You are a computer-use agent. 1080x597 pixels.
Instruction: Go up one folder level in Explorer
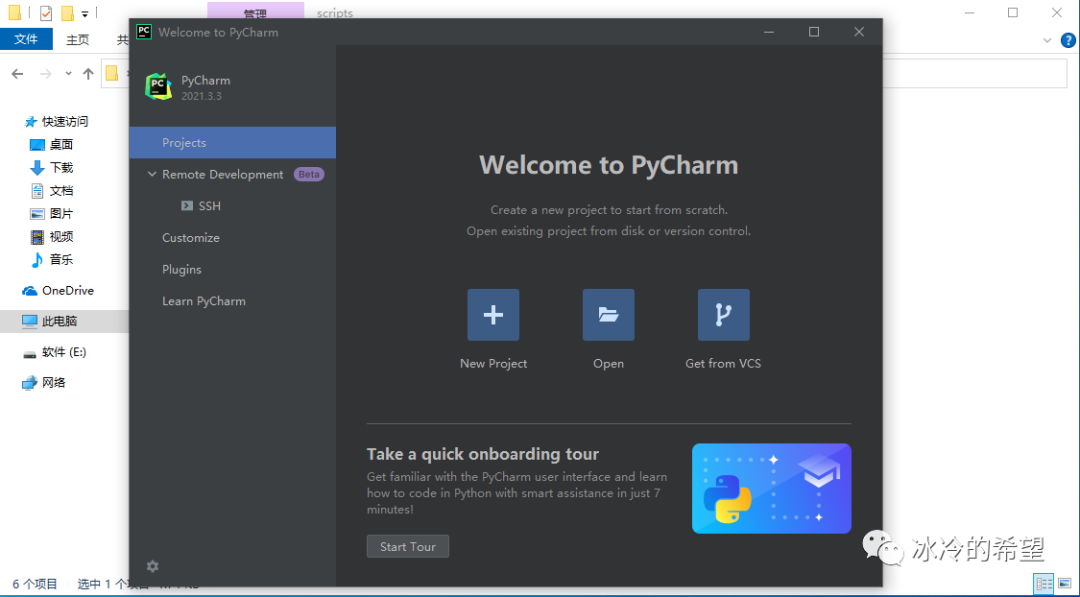pyautogui.click(x=87, y=74)
